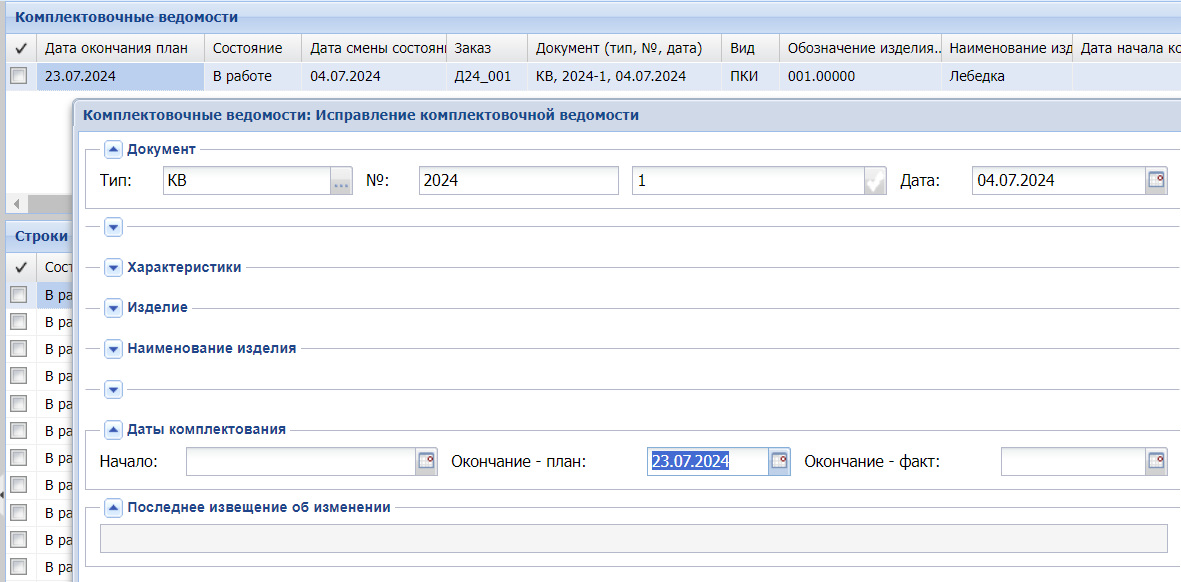Expand the Наименование изделия section
1181x582 pixels.
click(x=113, y=349)
